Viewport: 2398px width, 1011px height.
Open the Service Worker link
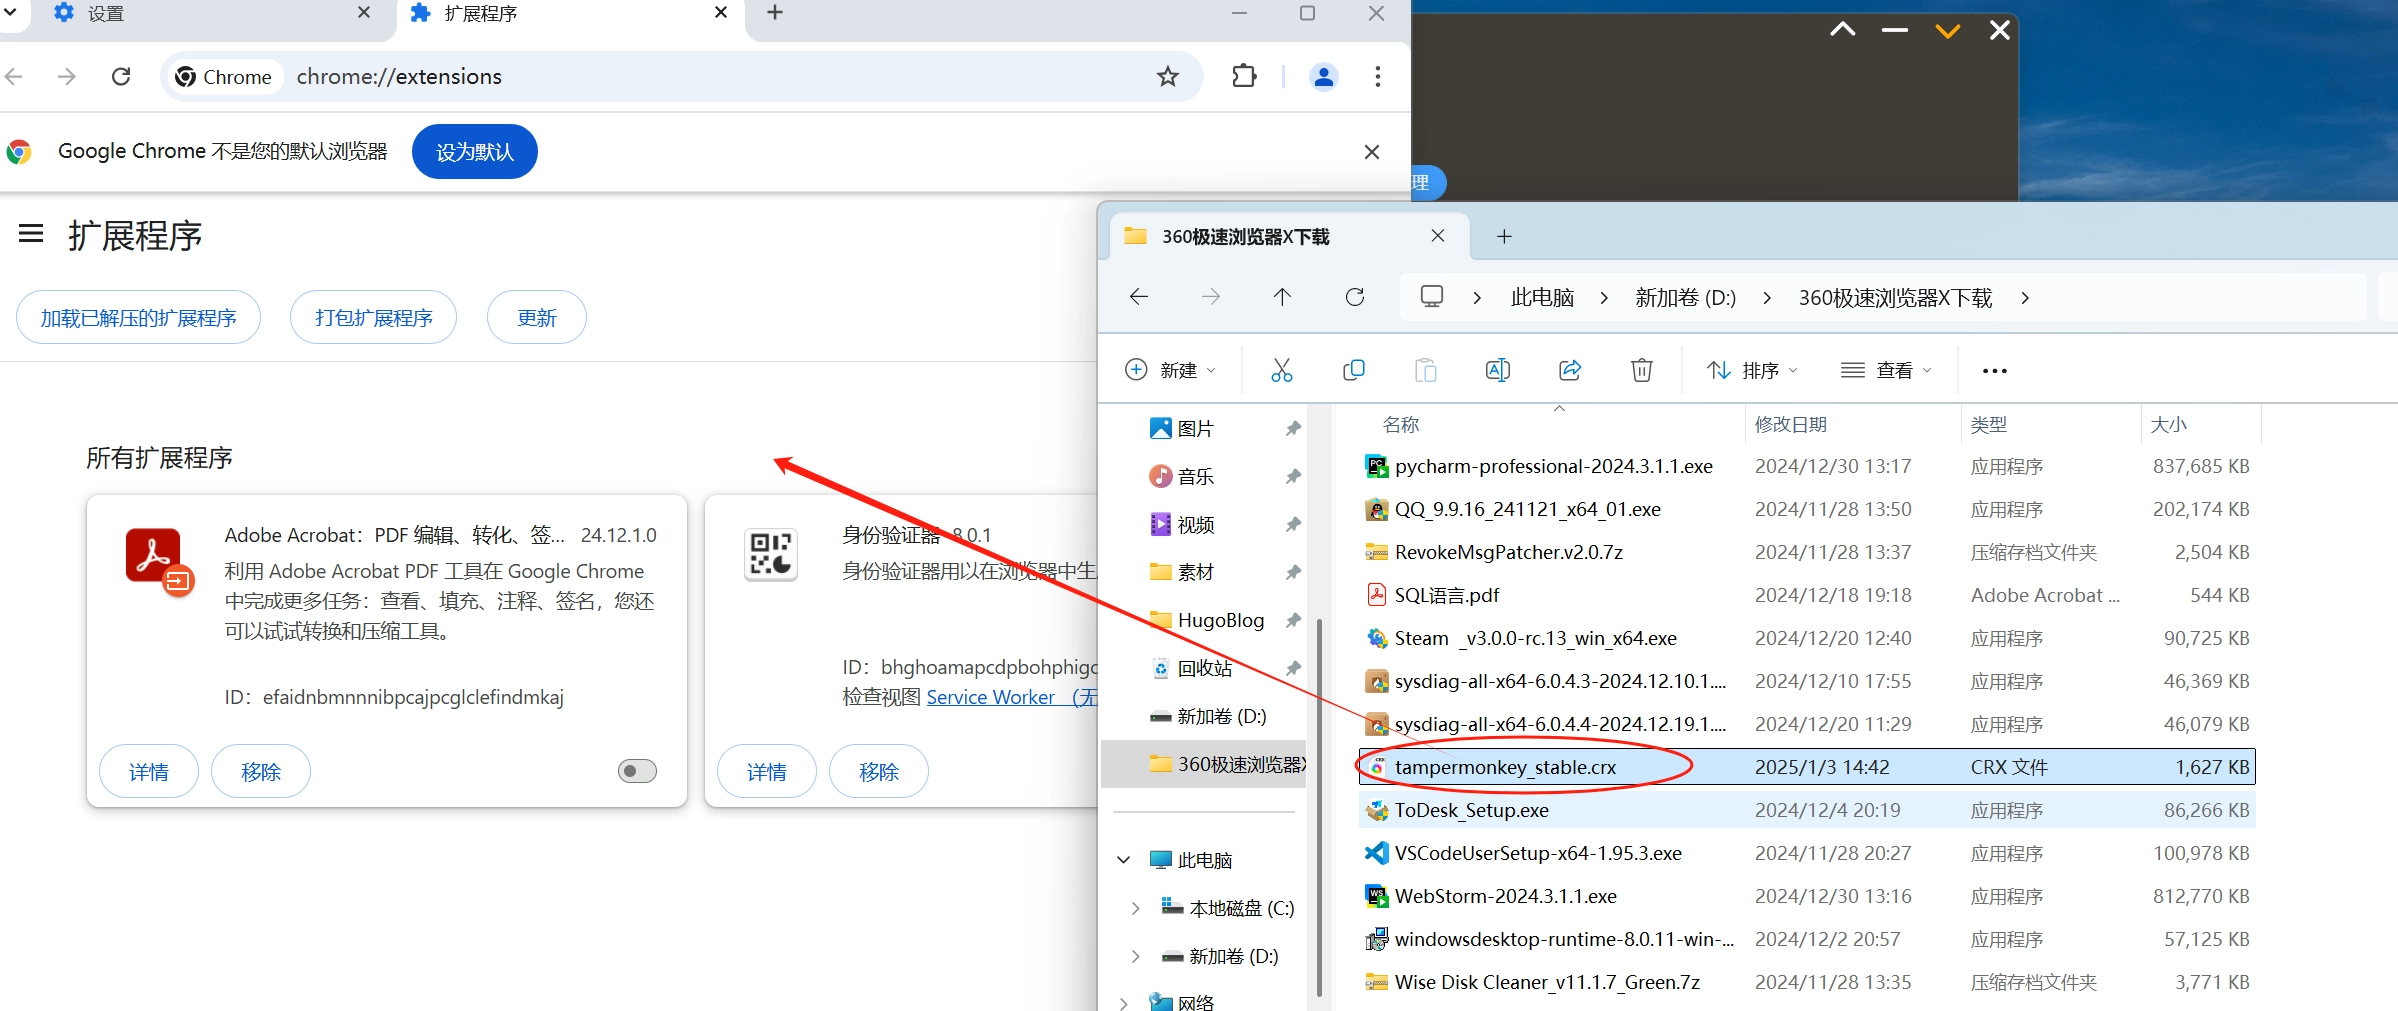(1011, 697)
